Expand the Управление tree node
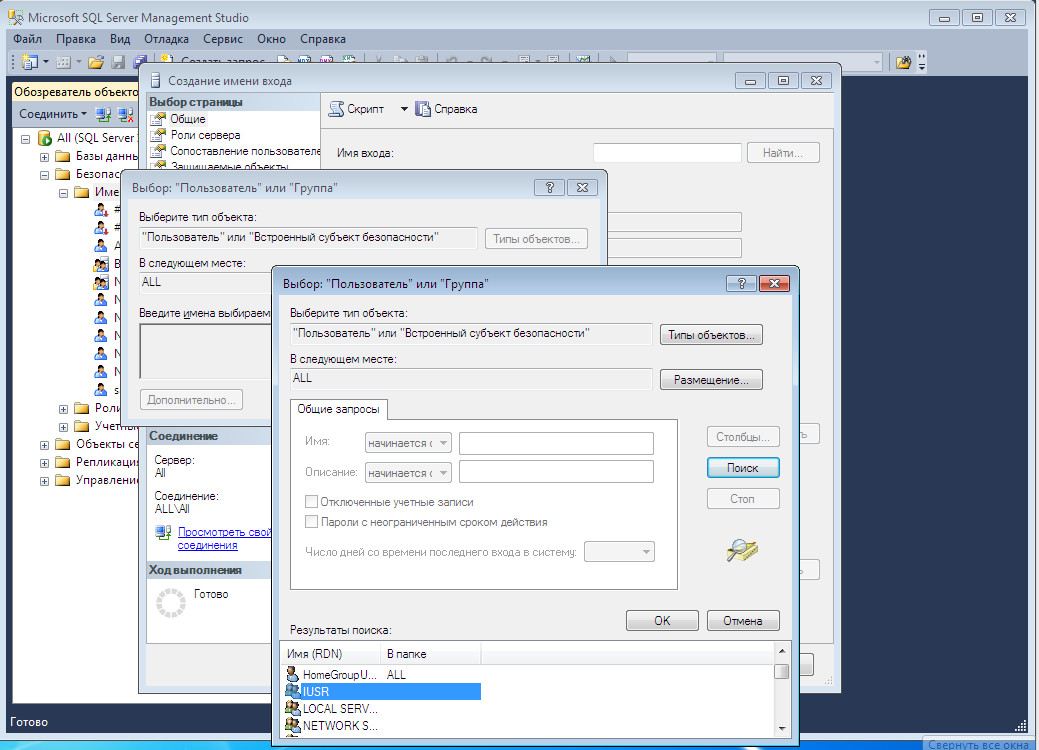The height and width of the screenshot is (750, 1039). [x=44, y=480]
